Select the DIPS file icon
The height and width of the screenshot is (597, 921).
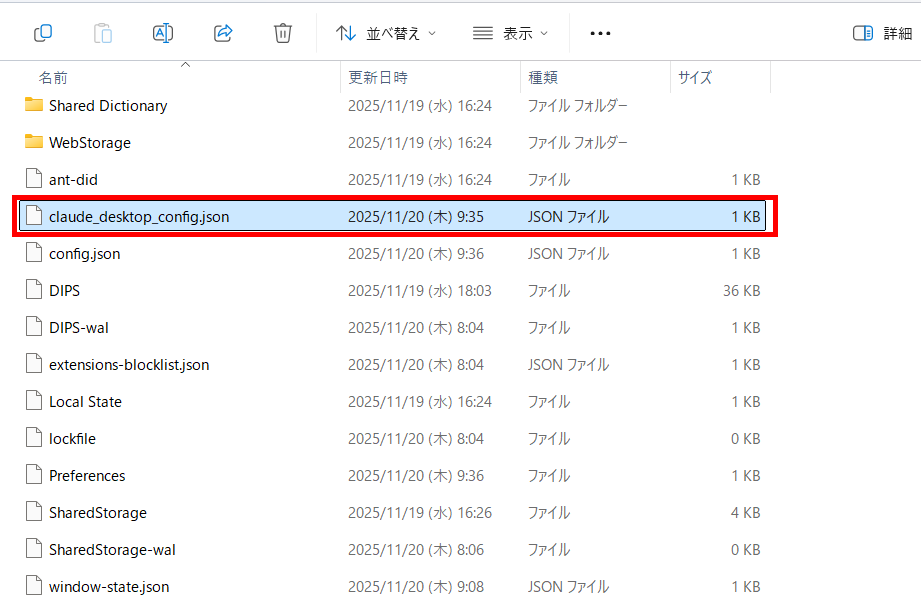(x=34, y=290)
